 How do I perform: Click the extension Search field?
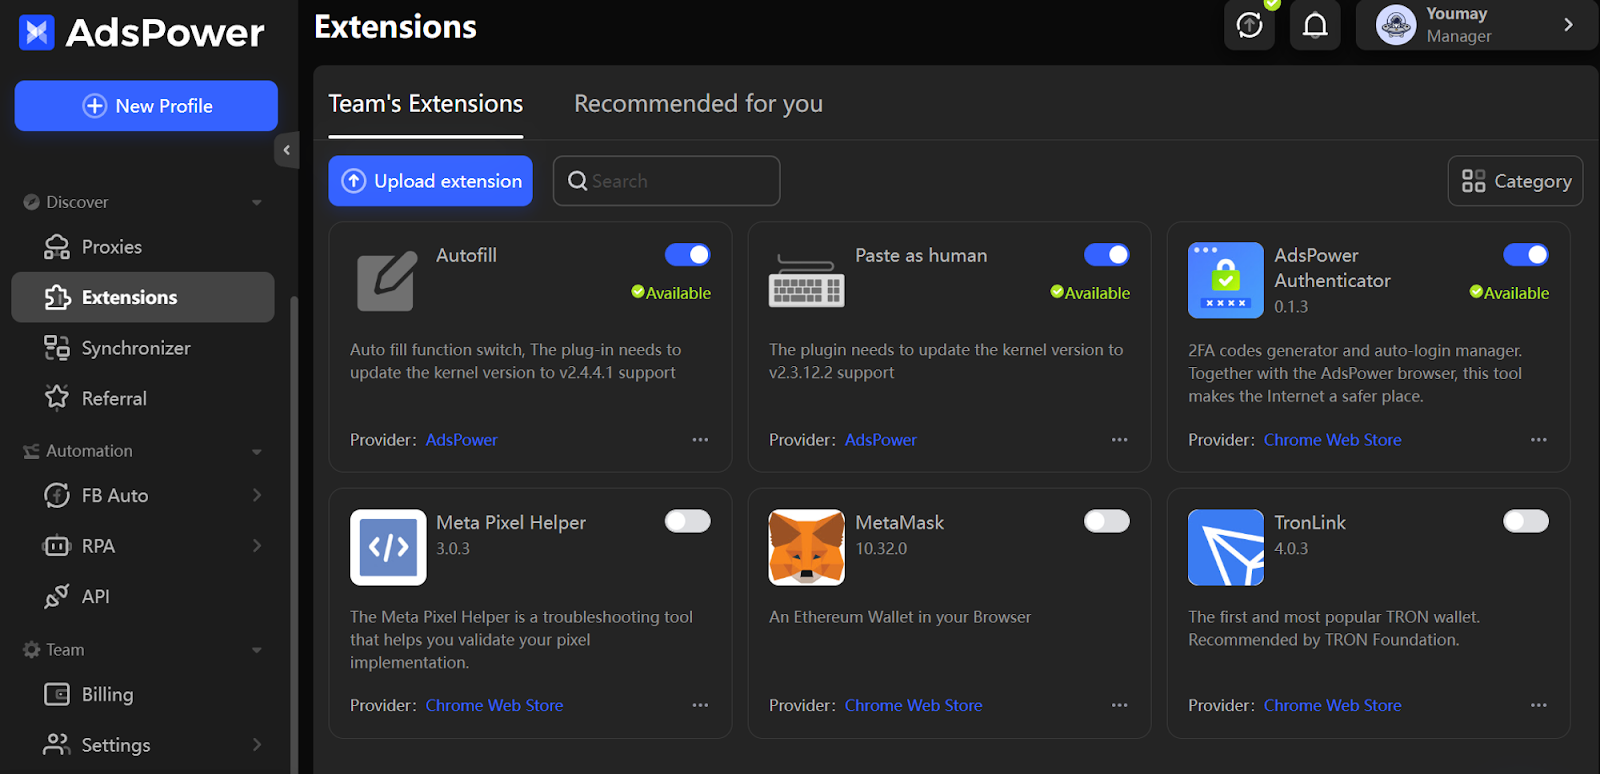coord(666,181)
